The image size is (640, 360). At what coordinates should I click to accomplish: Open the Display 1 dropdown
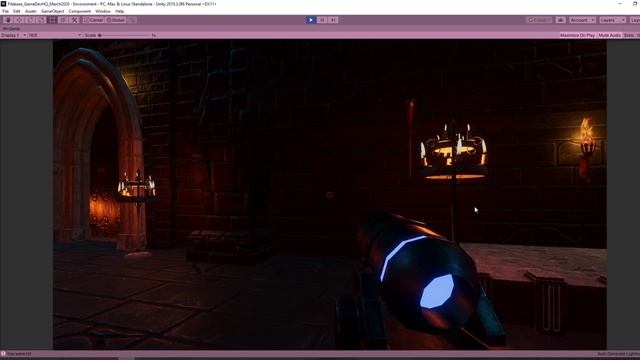tap(13, 36)
